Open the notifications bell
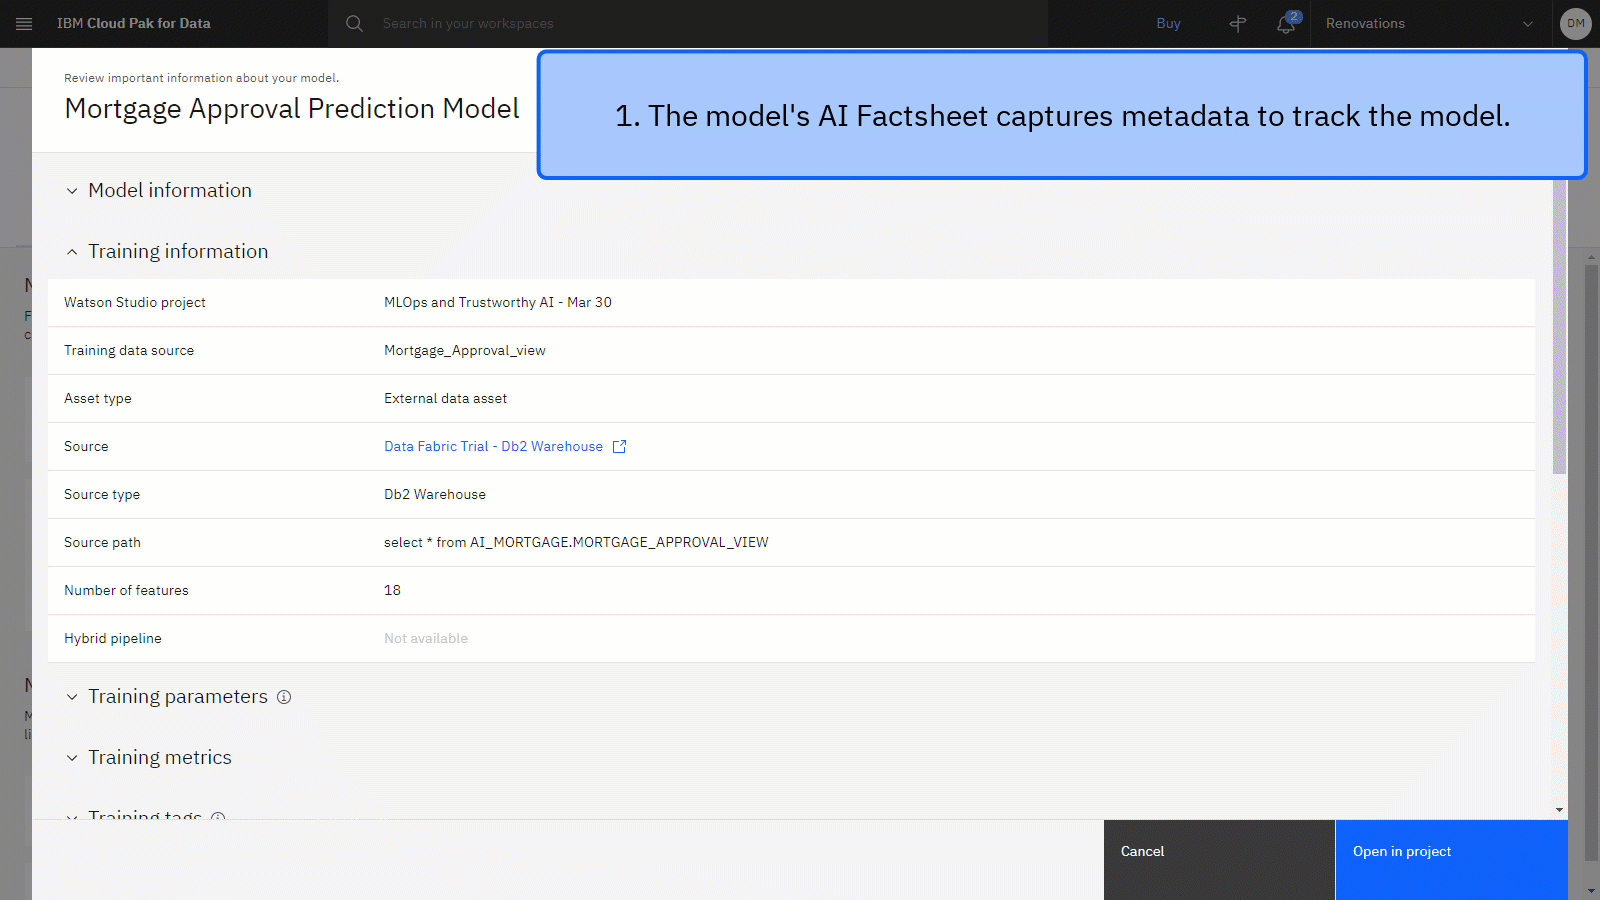The image size is (1600, 900). [1286, 24]
